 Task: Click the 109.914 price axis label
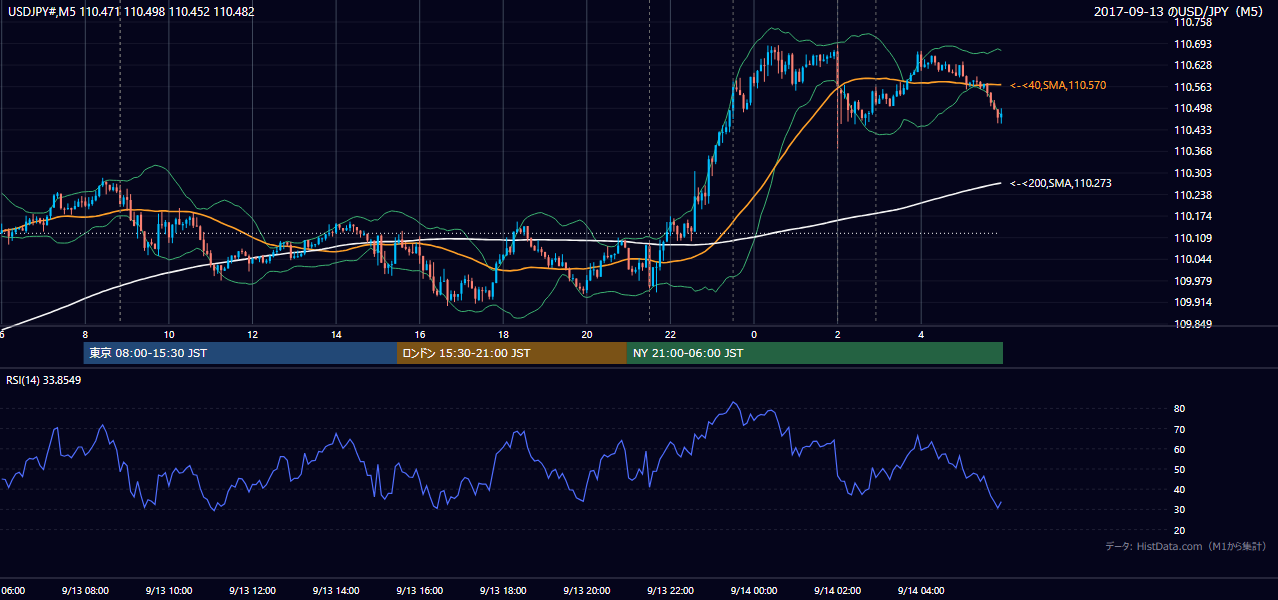pos(1192,302)
